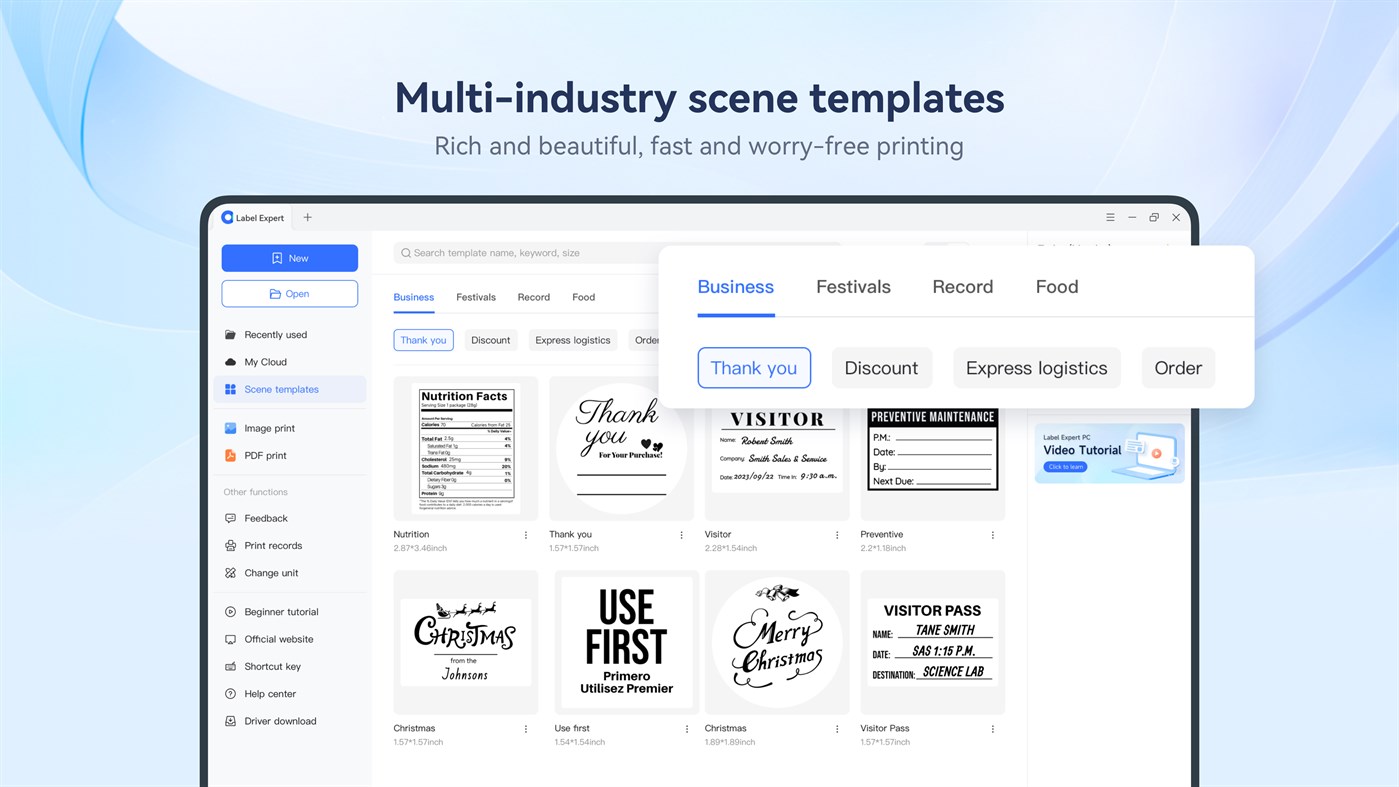Select the enlarged Festivals tab

853,287
